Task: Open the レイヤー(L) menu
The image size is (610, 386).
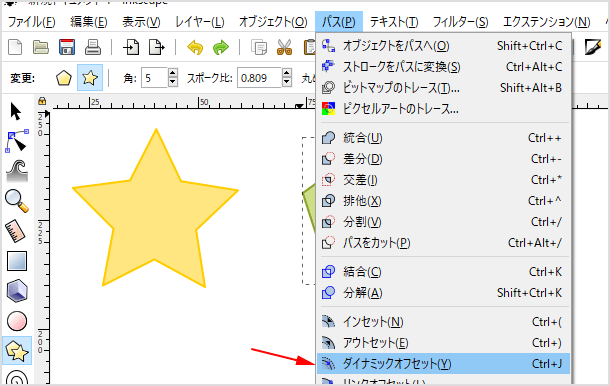Action: coord(200,22)
